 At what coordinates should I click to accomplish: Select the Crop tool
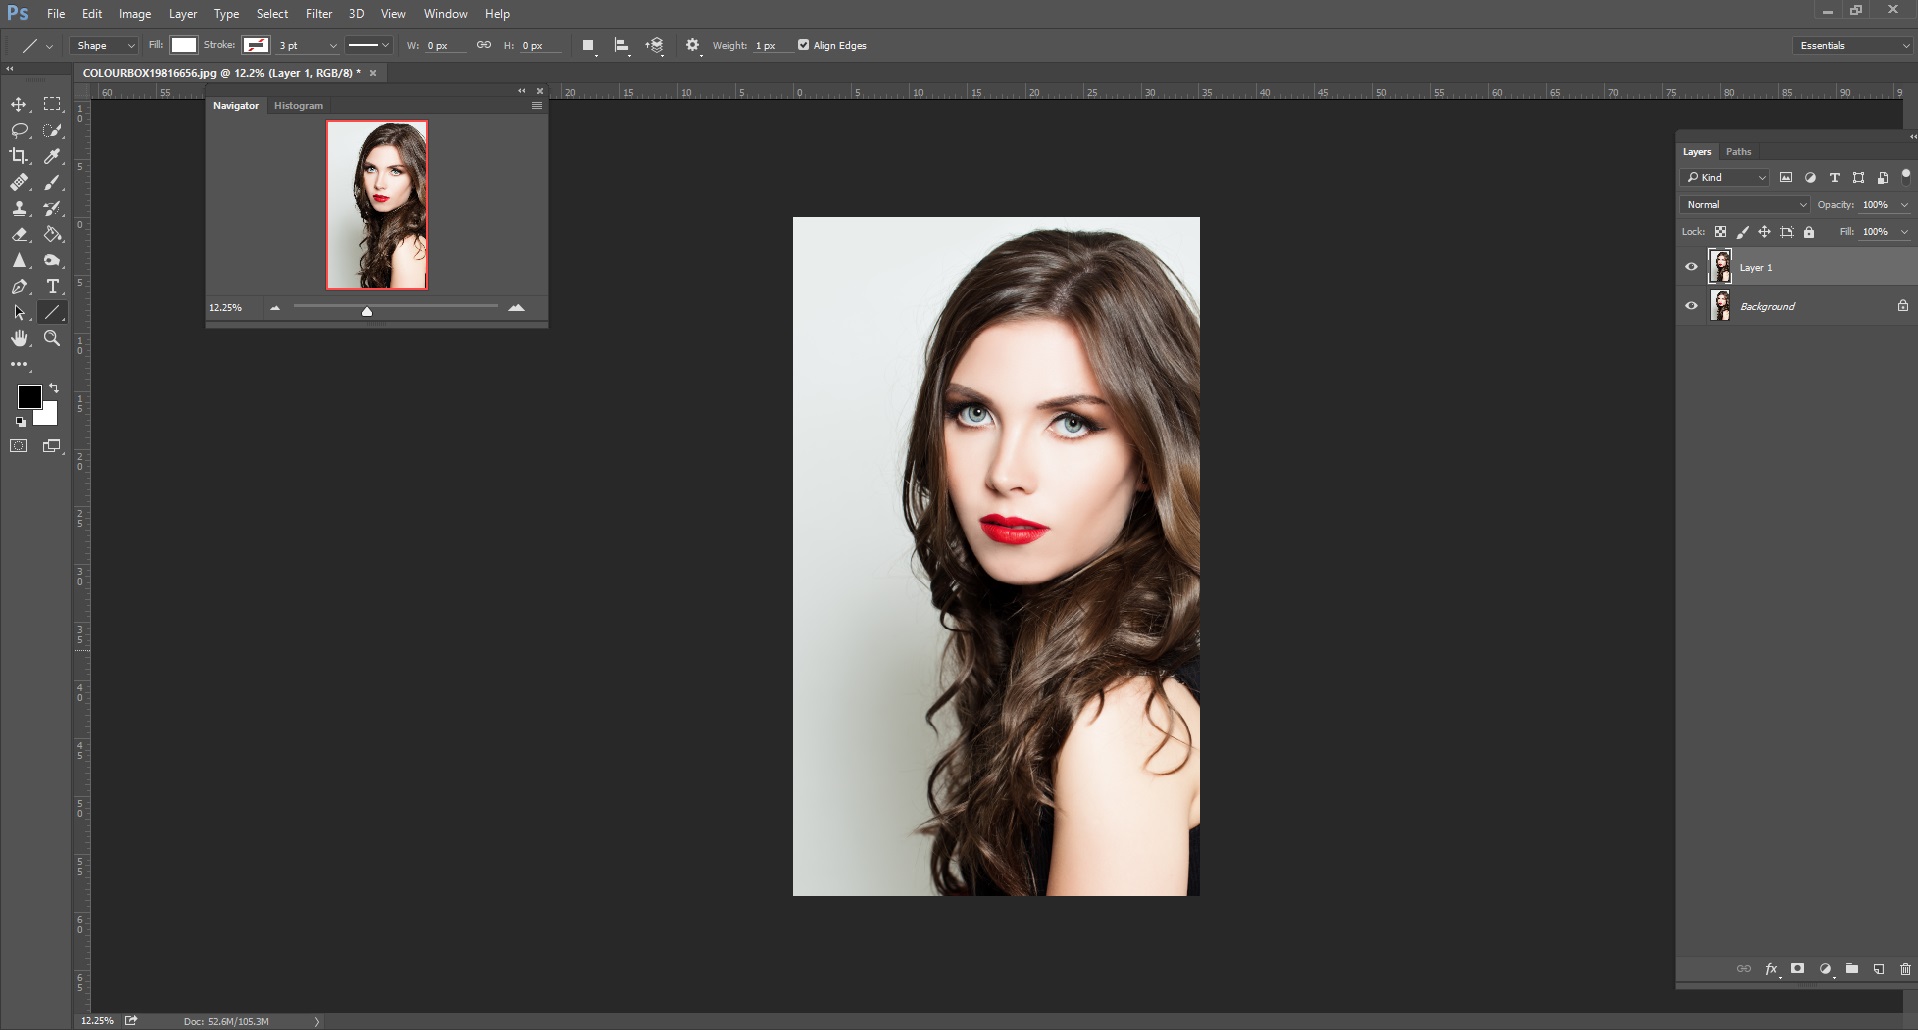coord(19,156)
